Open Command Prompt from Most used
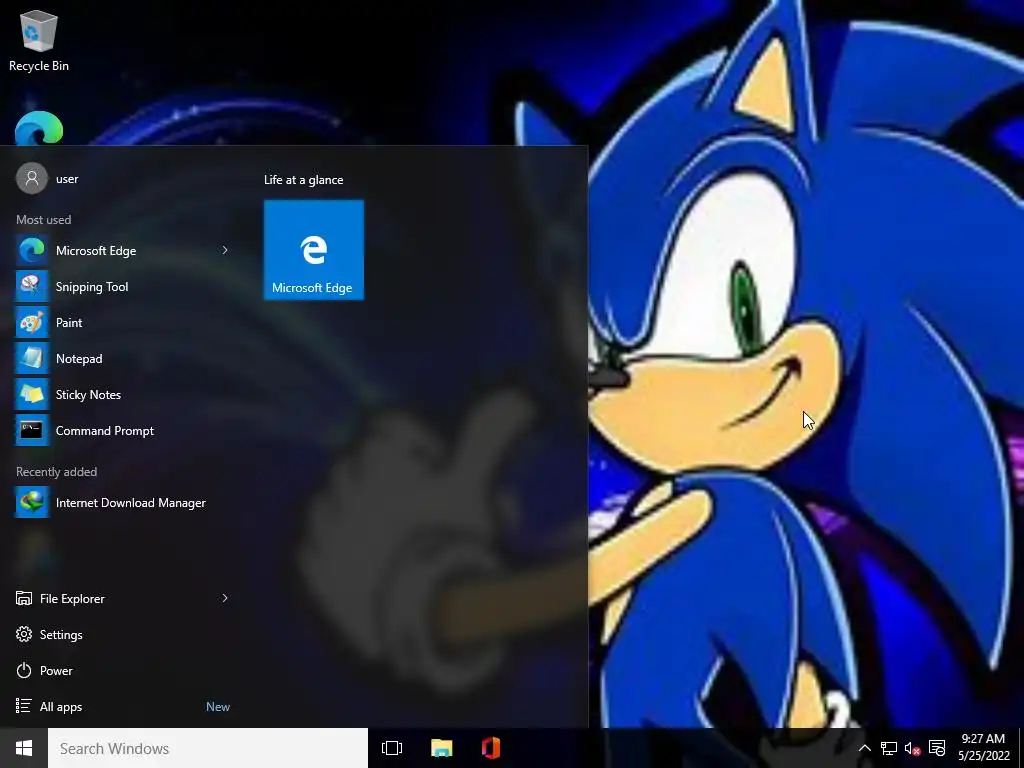Viewport: 1024px width, 768px height. [x=122, y=430]
